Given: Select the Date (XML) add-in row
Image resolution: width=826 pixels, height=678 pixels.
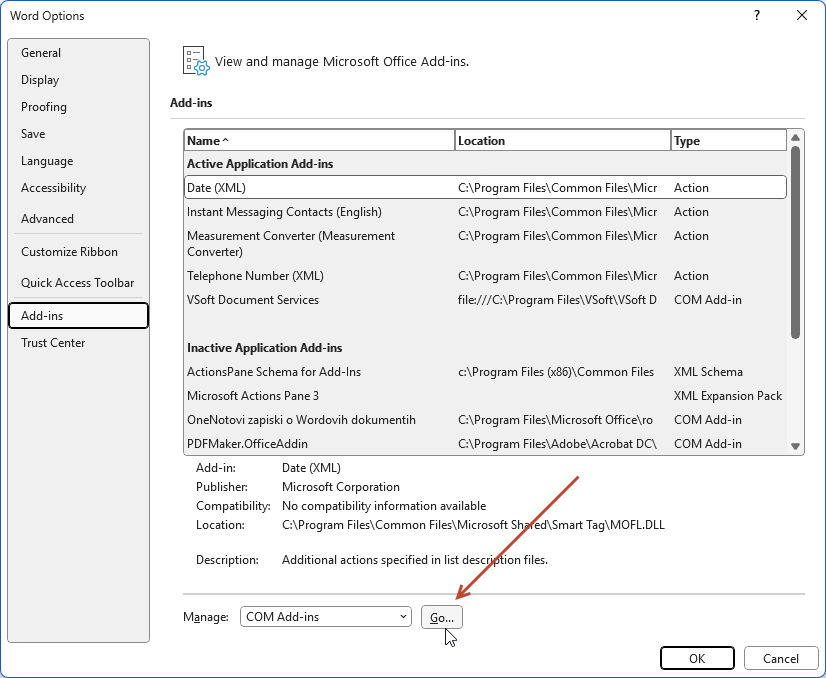Looking at the screenshot, I should (x=485, y=188).
